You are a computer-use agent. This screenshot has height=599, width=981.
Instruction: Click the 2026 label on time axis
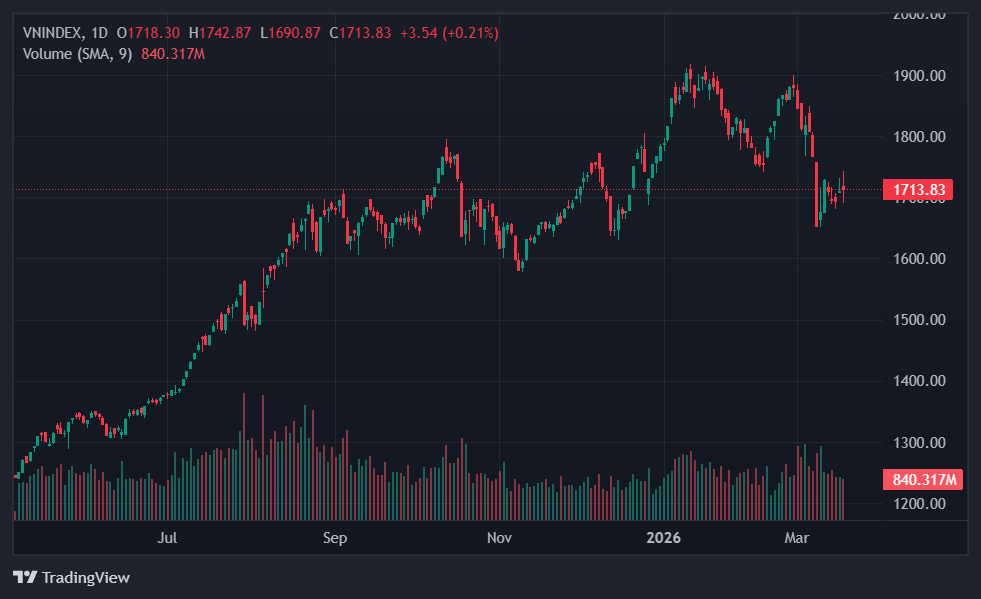663,539
